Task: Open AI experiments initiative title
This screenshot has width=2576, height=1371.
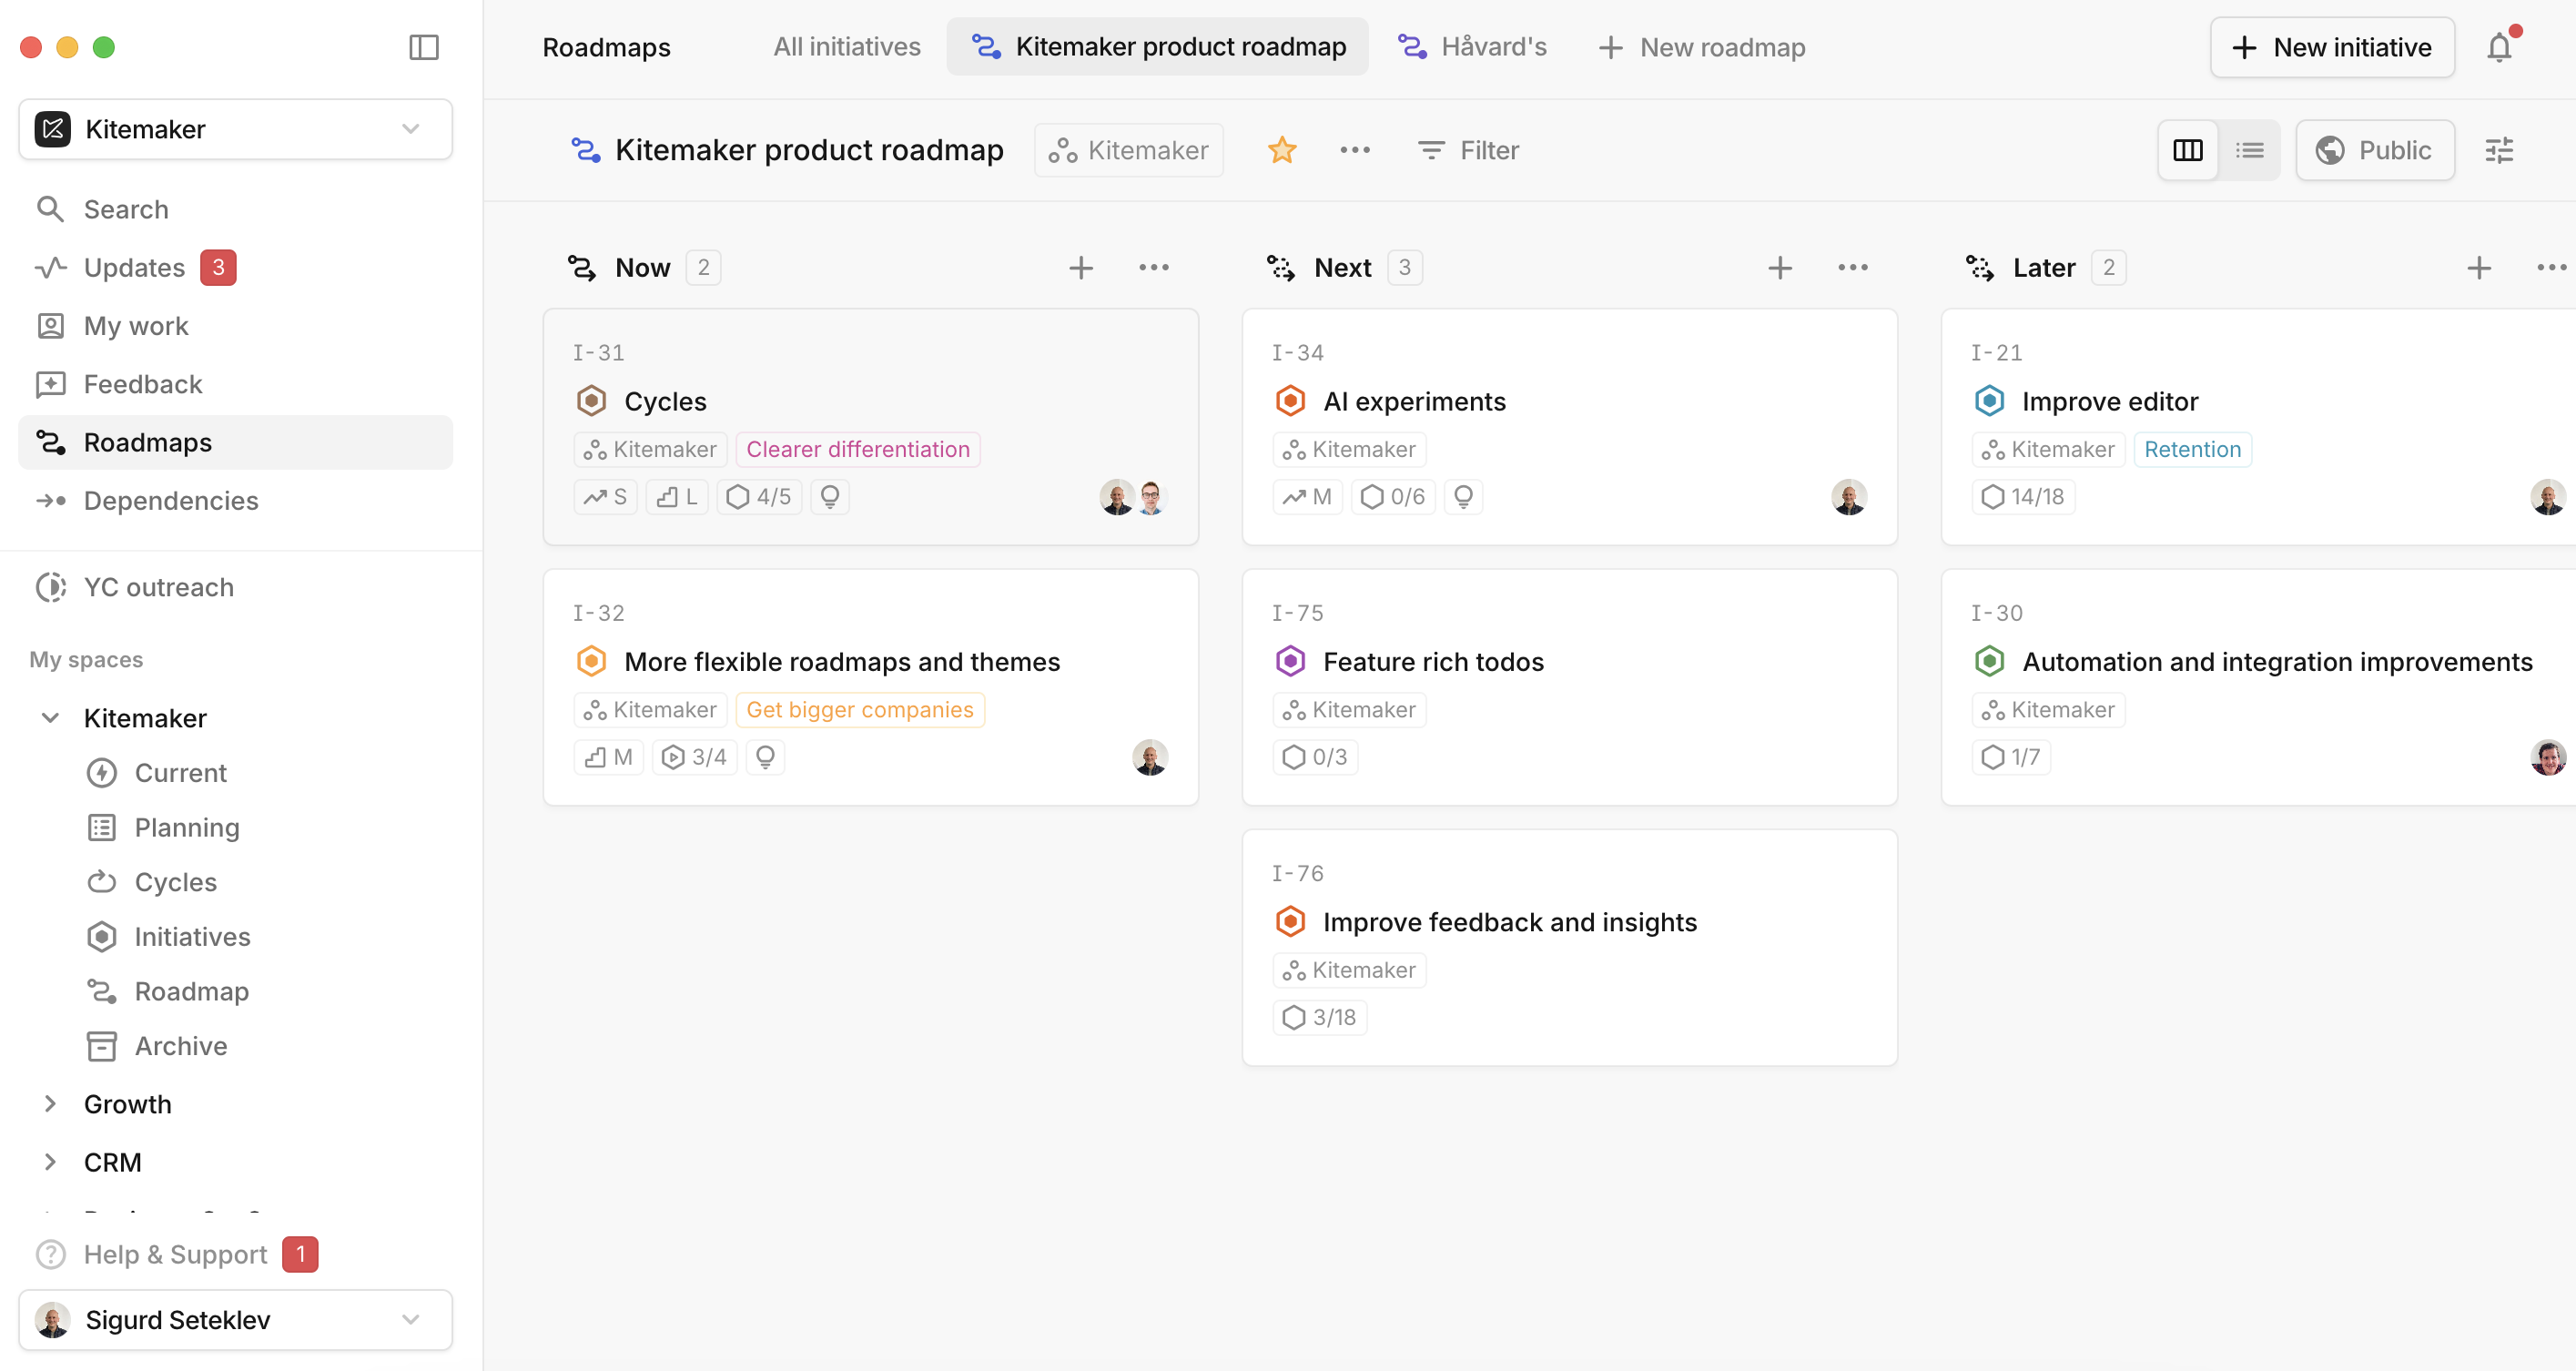Action: 1414,401
